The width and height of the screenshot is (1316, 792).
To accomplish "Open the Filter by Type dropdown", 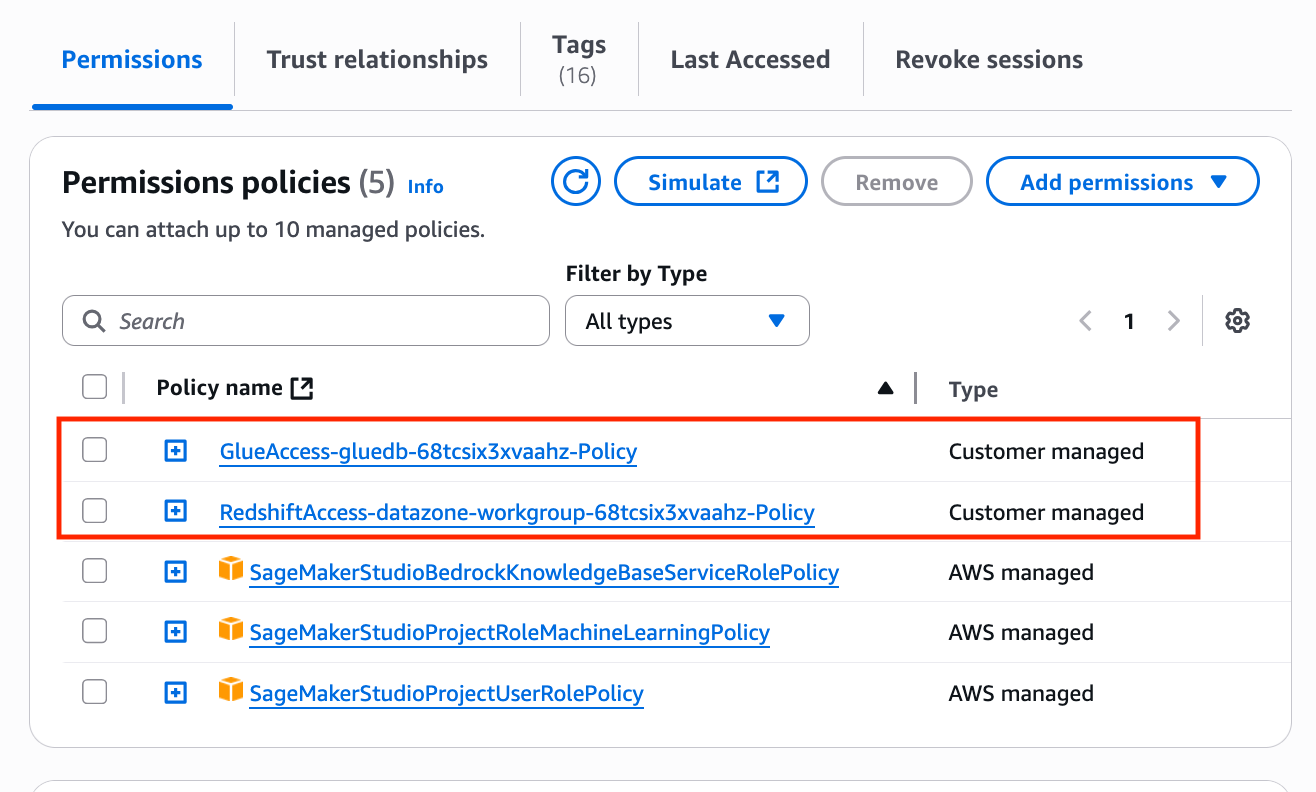I will pos(687,321).
